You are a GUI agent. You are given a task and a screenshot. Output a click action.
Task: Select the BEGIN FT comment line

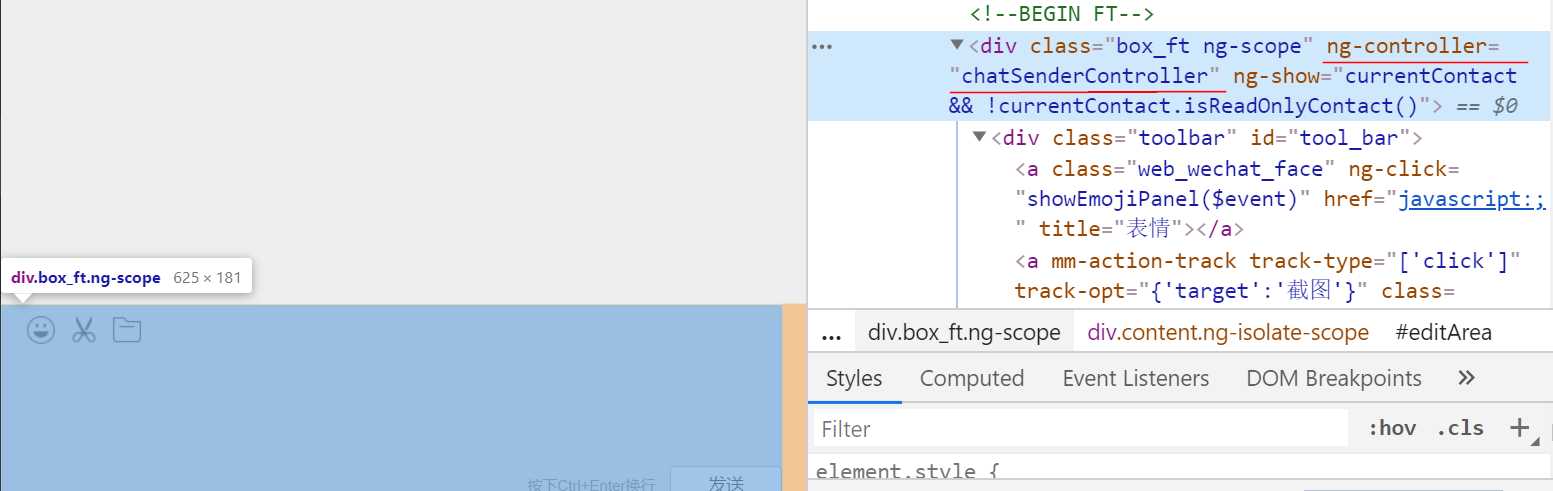pos(1062,14)
